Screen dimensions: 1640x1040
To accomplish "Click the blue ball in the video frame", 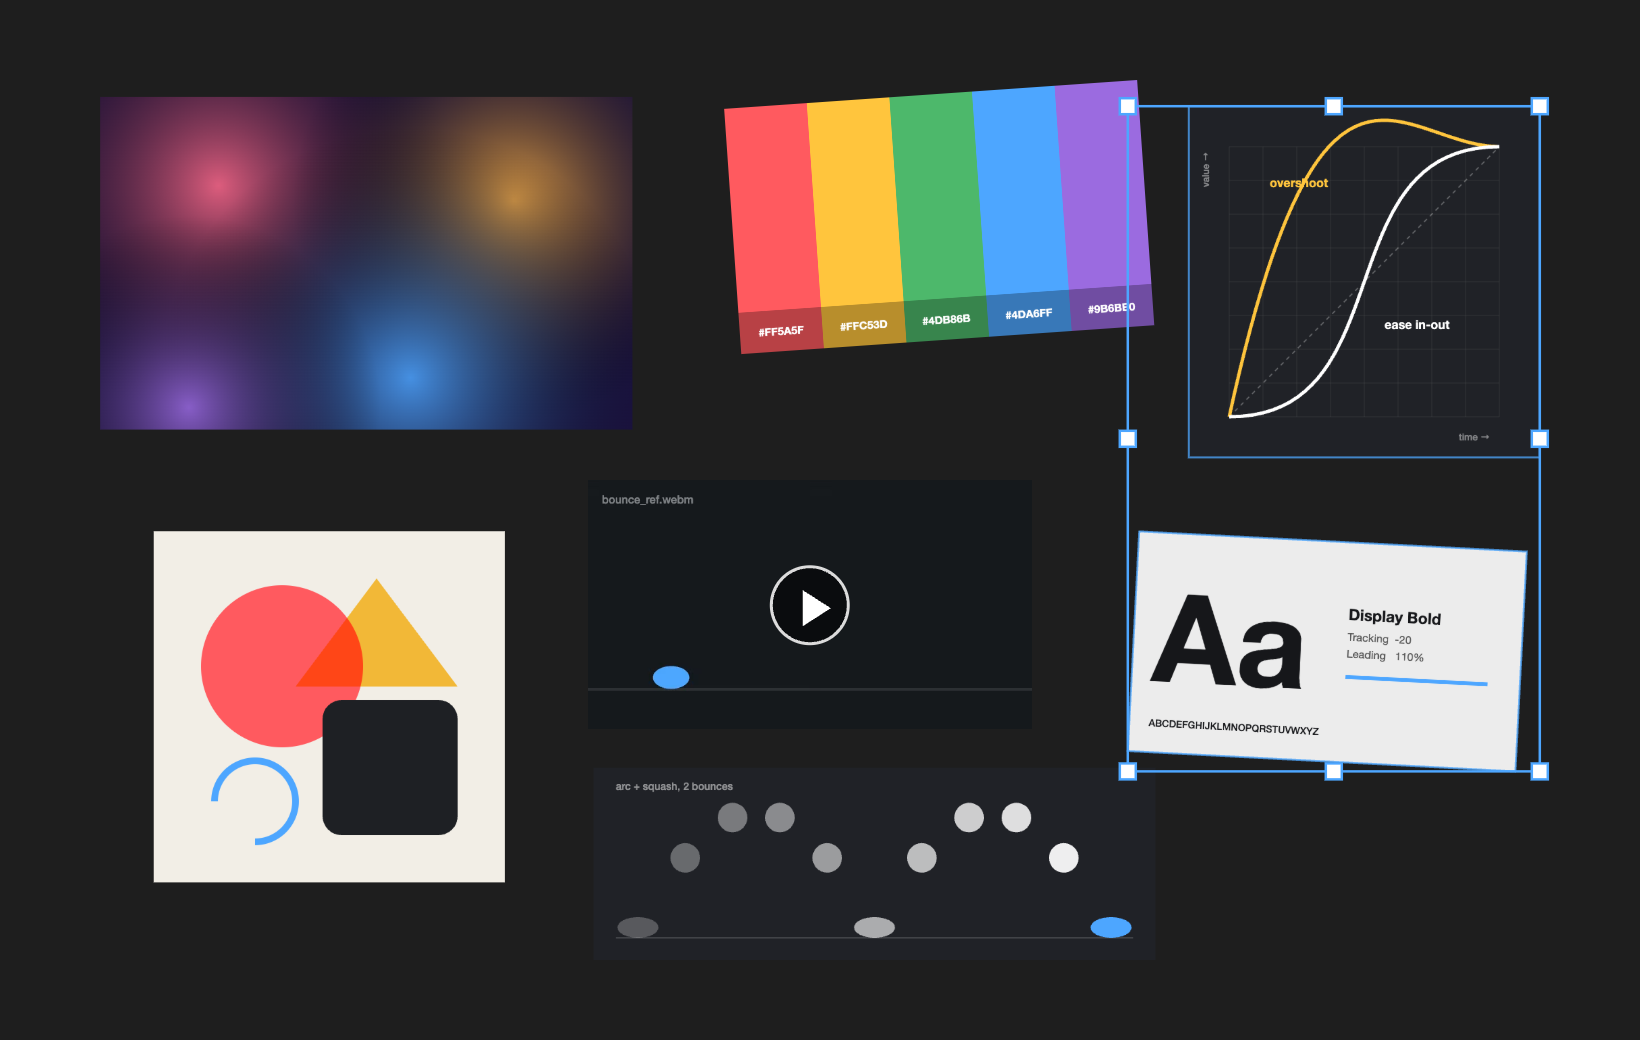I will (671, 677).
